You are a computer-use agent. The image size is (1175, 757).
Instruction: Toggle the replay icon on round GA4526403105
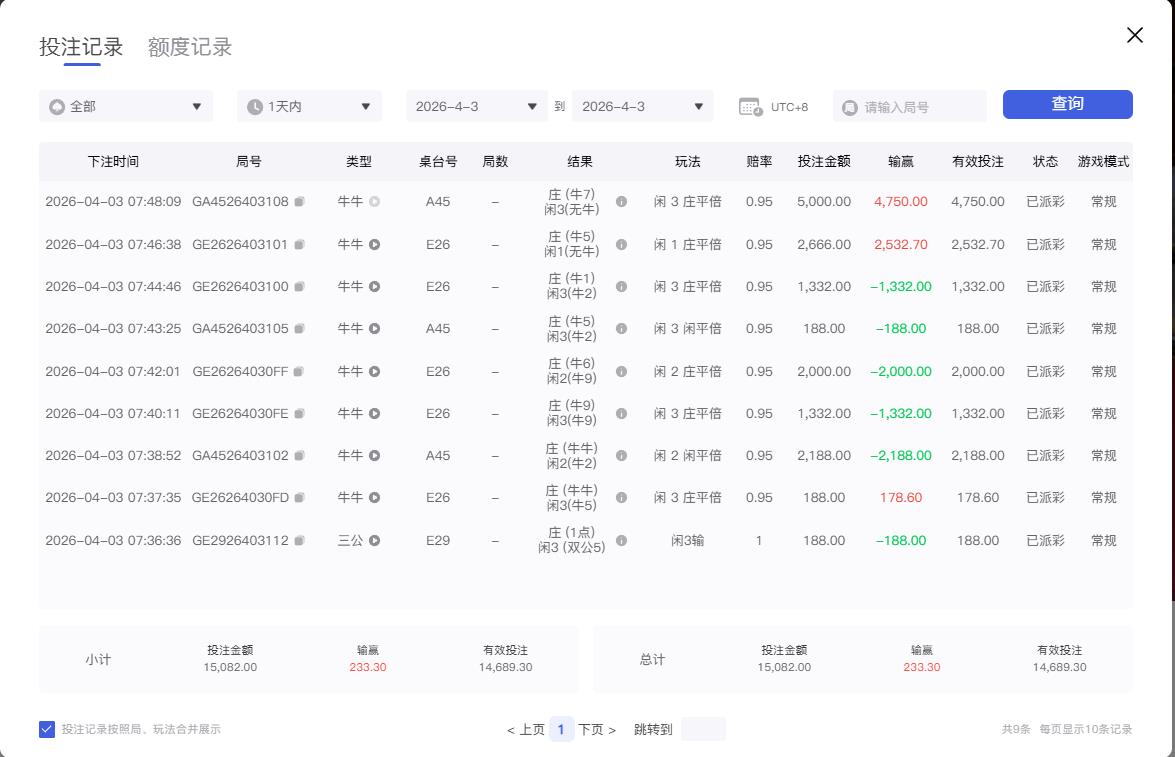(x=372, y=329)
